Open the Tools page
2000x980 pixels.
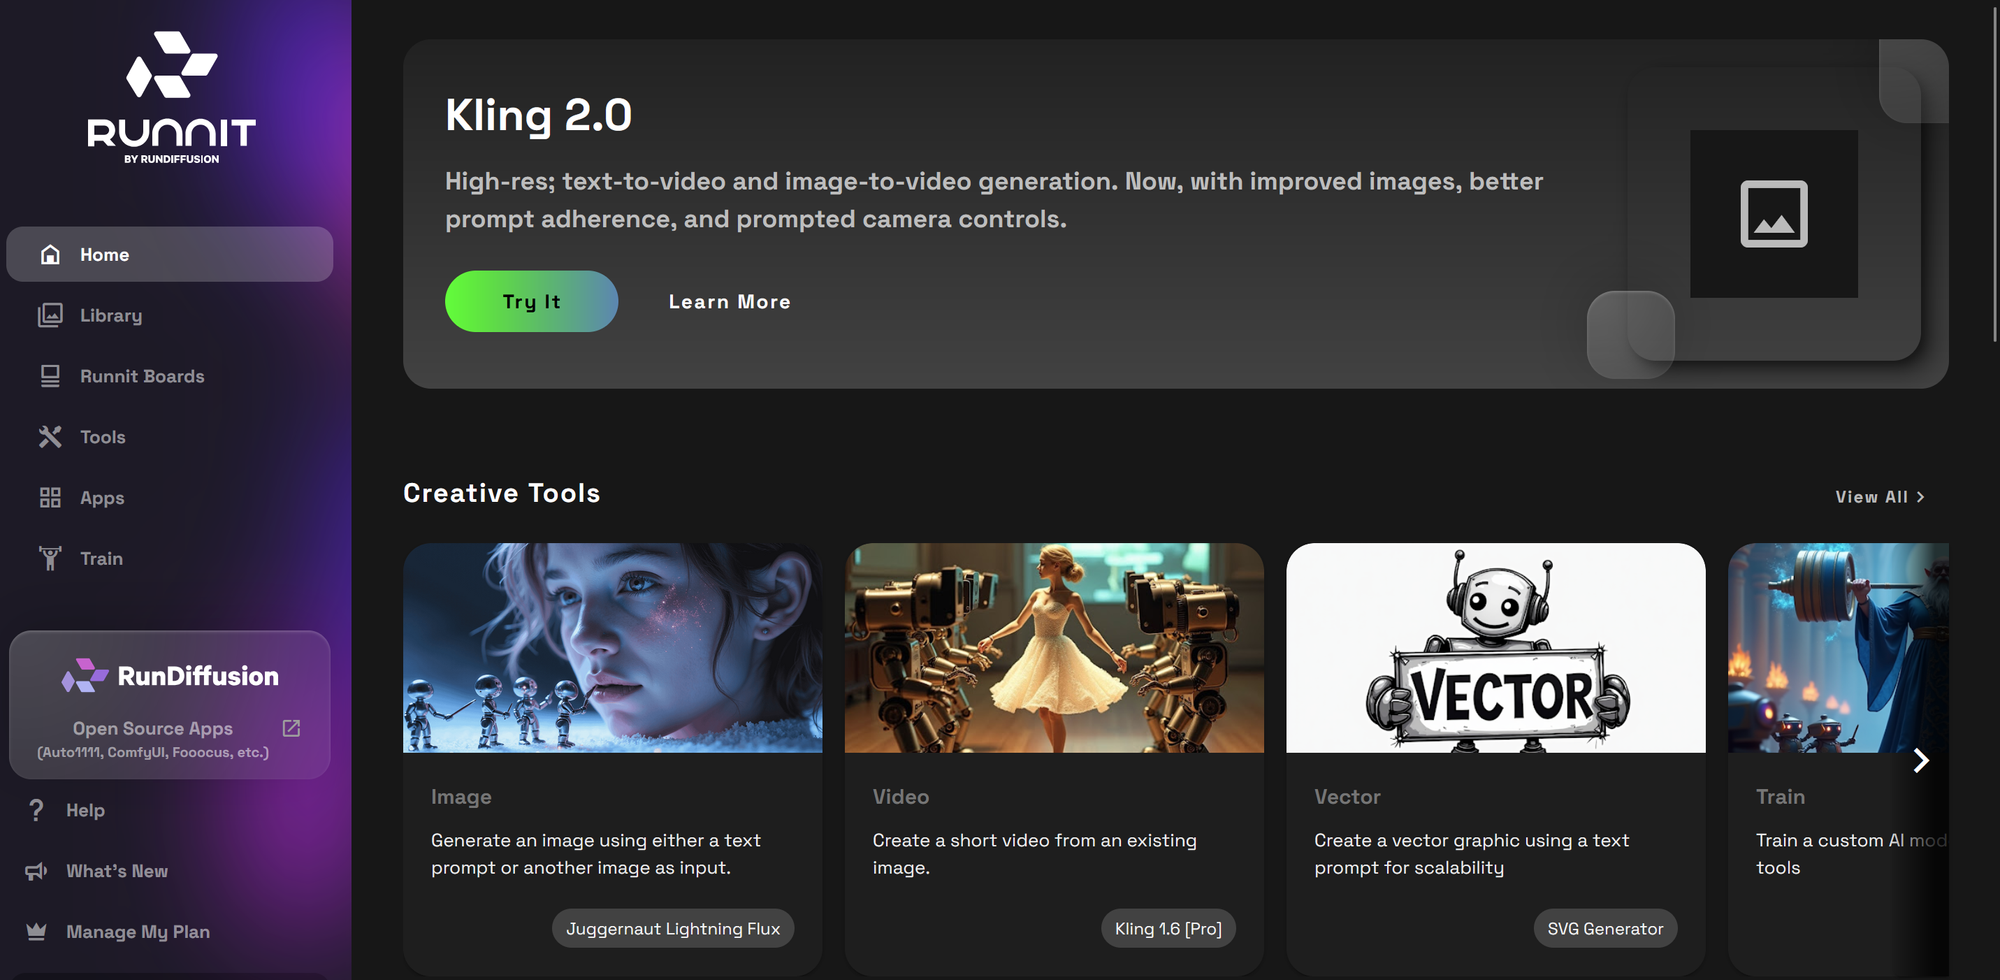click(x=170, y=437)
